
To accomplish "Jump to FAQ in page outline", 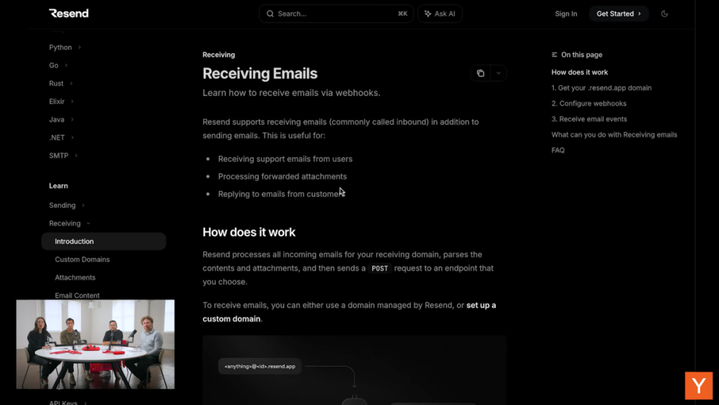I will (x=558, y=150).
